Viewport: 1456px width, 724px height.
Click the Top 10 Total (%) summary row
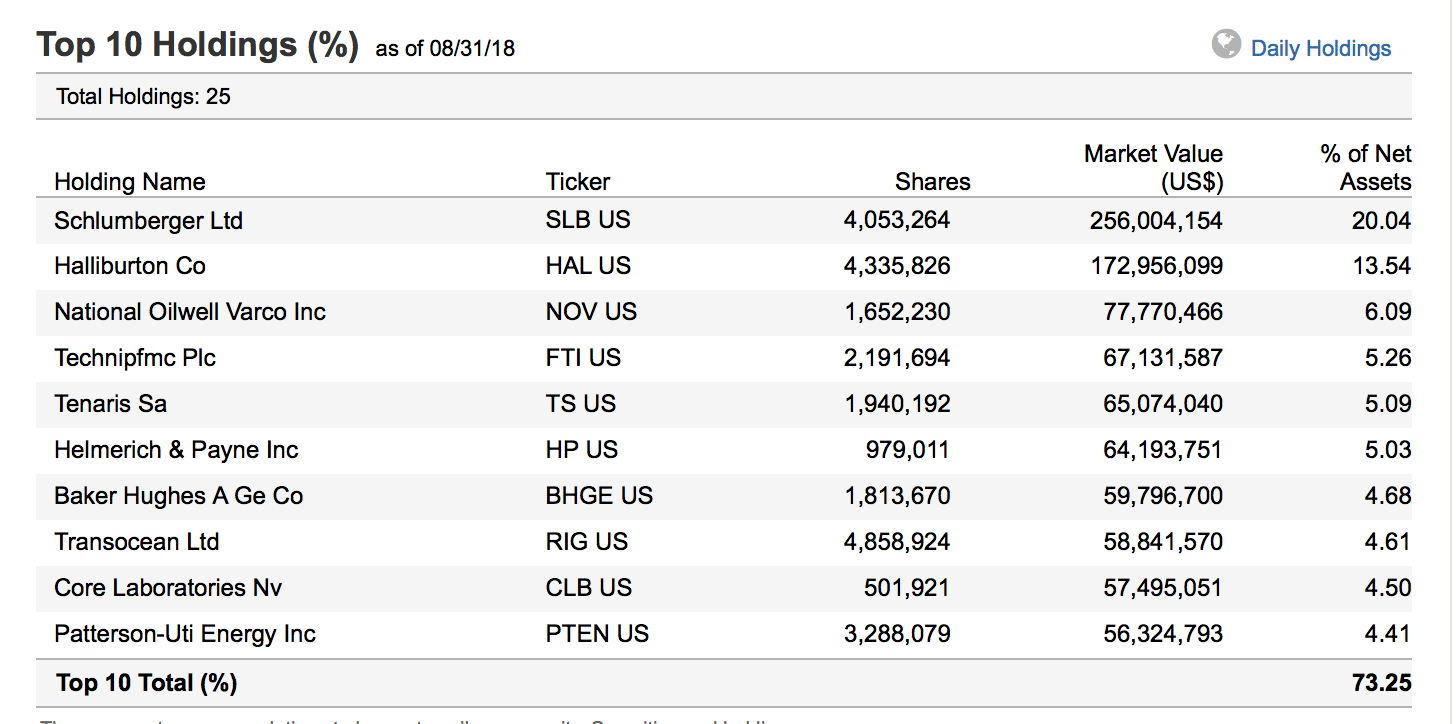(146, 682)
